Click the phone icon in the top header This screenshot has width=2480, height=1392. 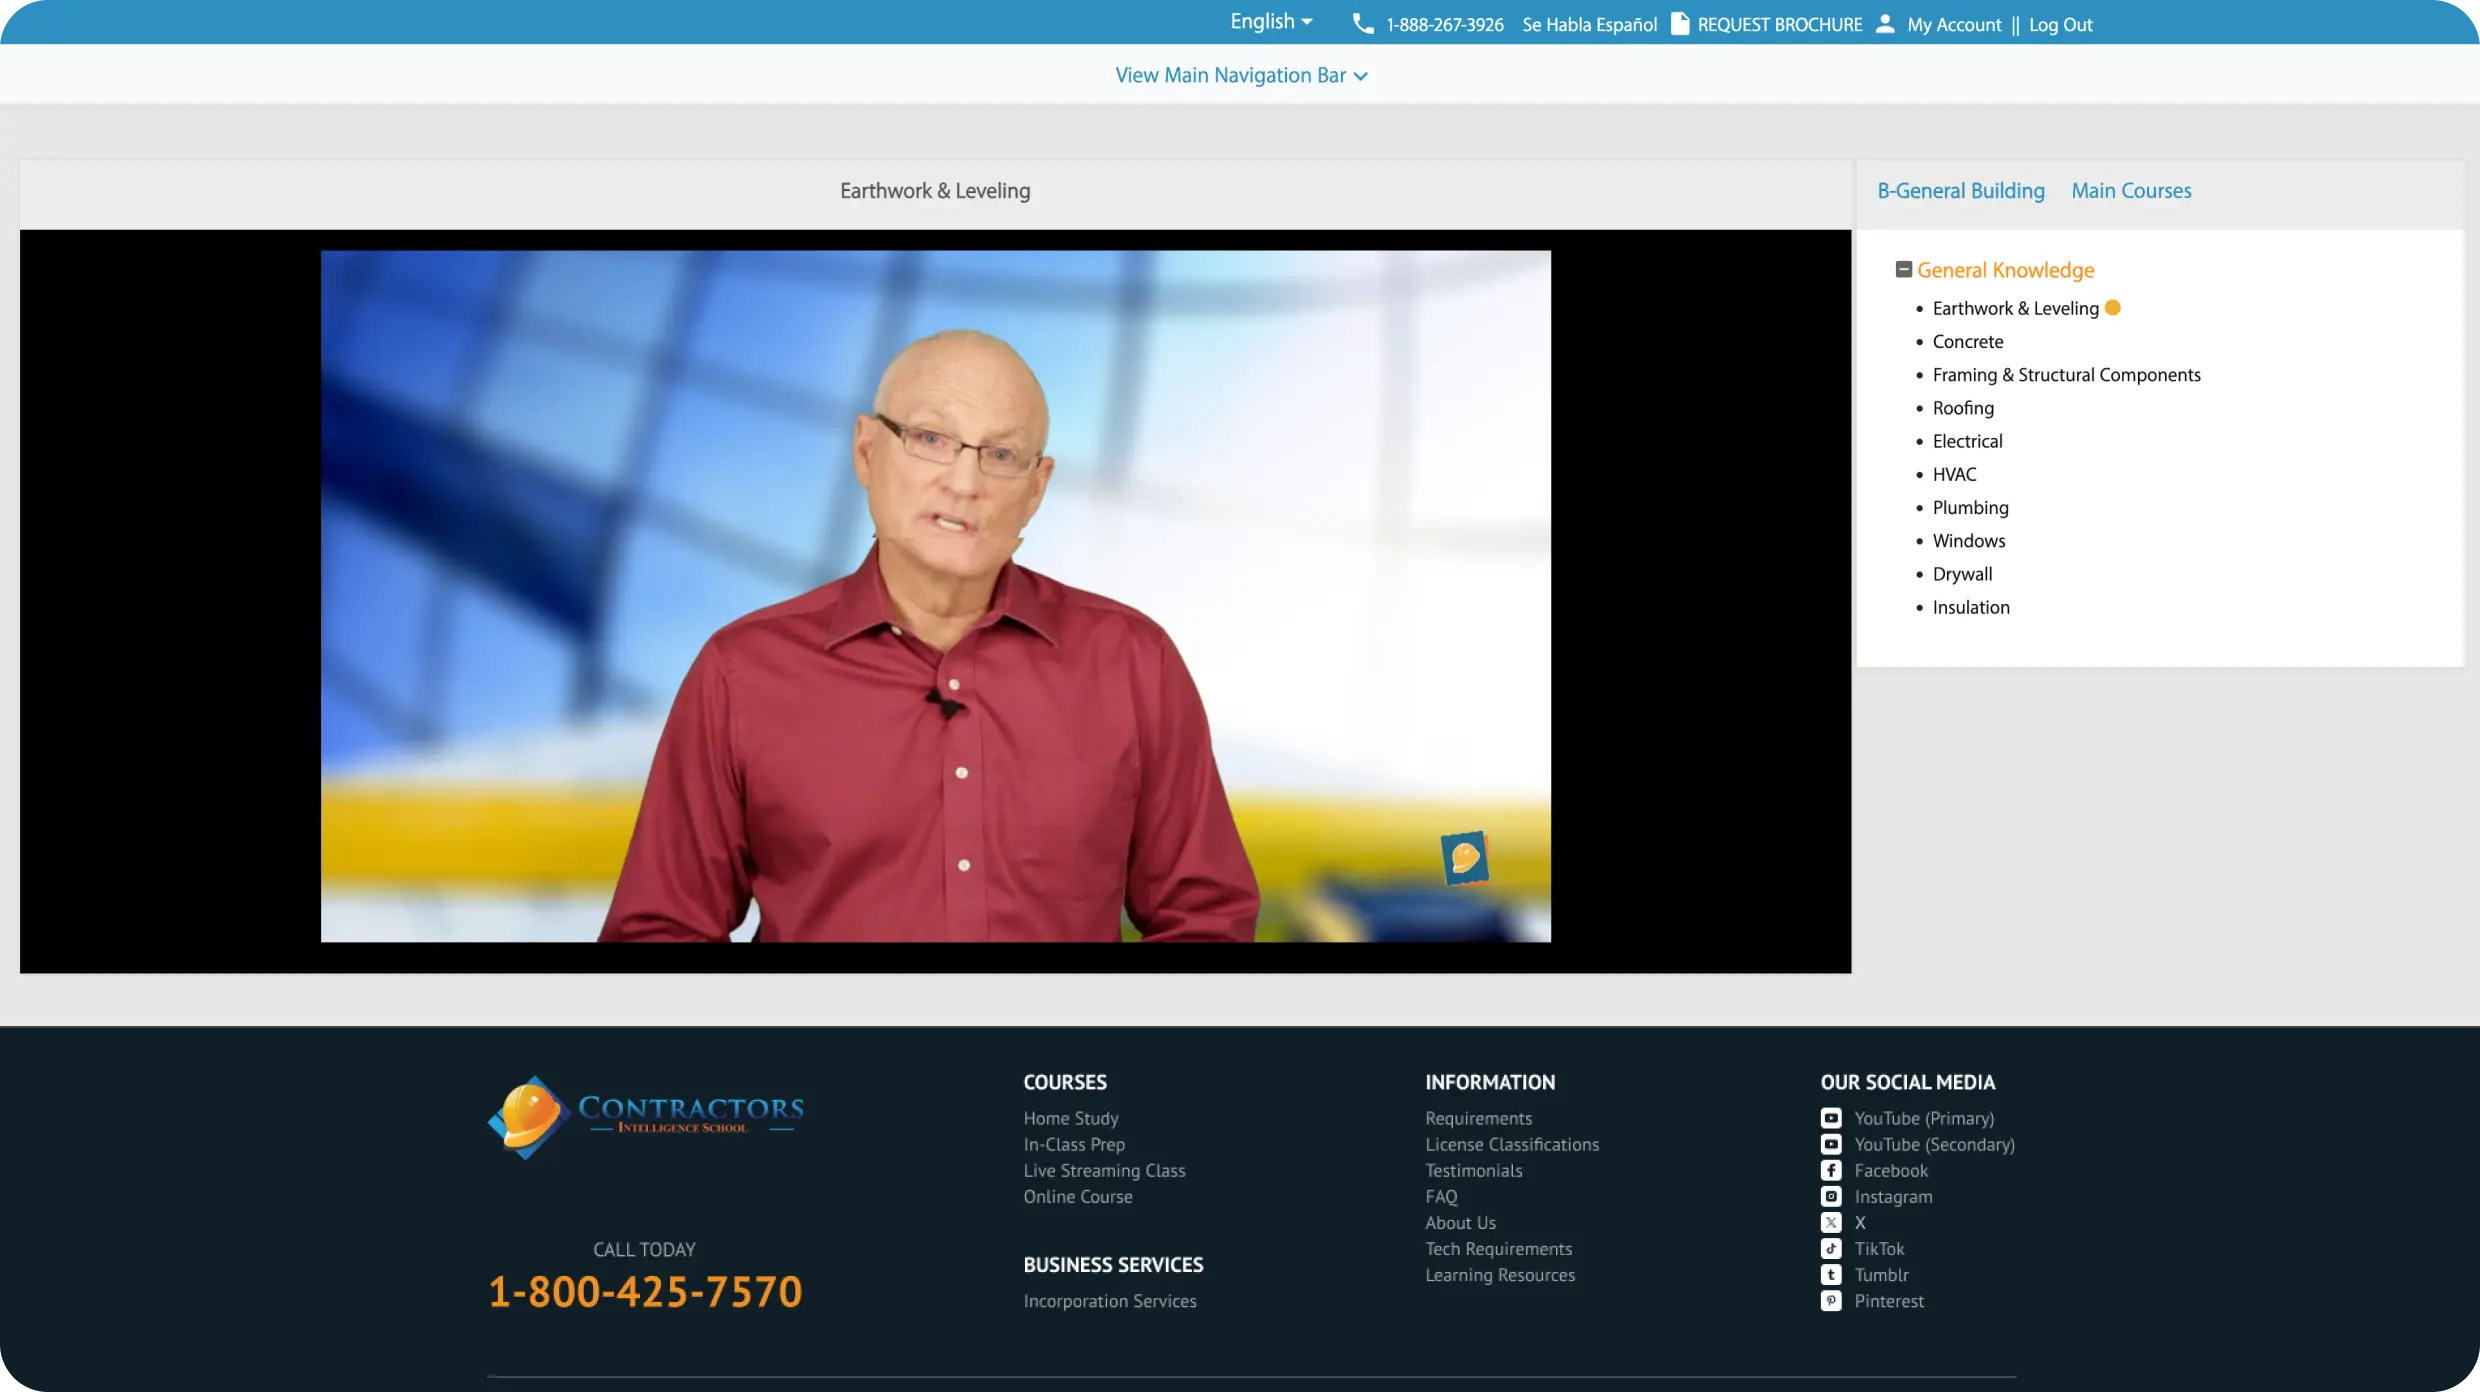pos(1363,24)
